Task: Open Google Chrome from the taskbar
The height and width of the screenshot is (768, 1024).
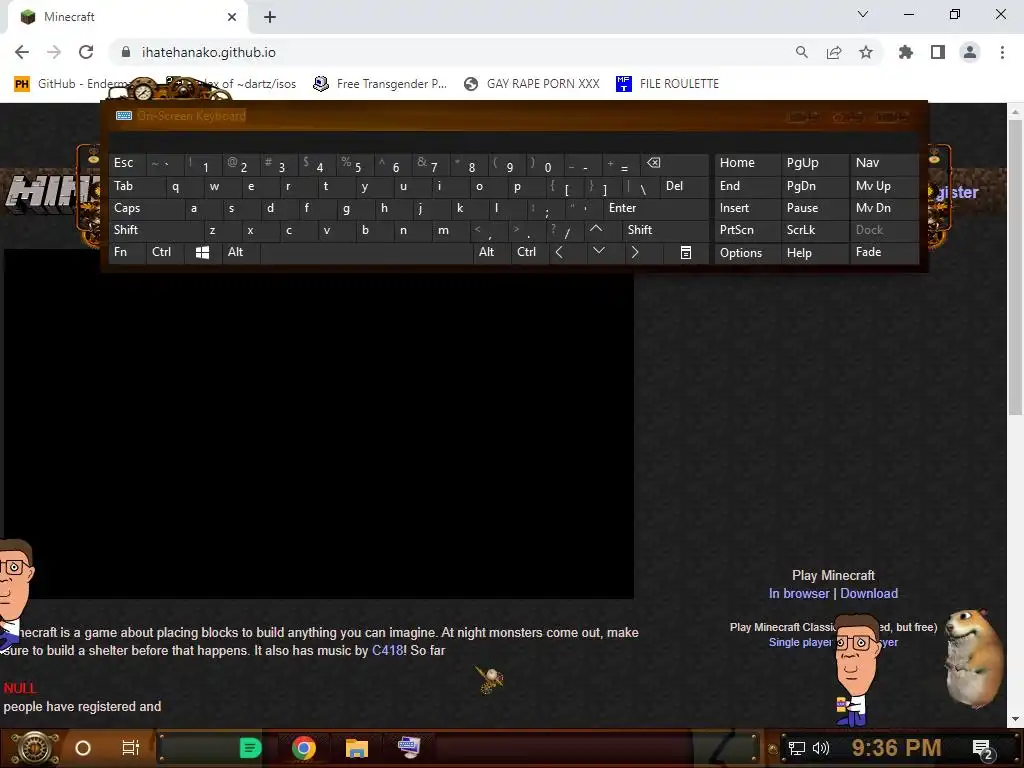Action: (x=304, y=748)
